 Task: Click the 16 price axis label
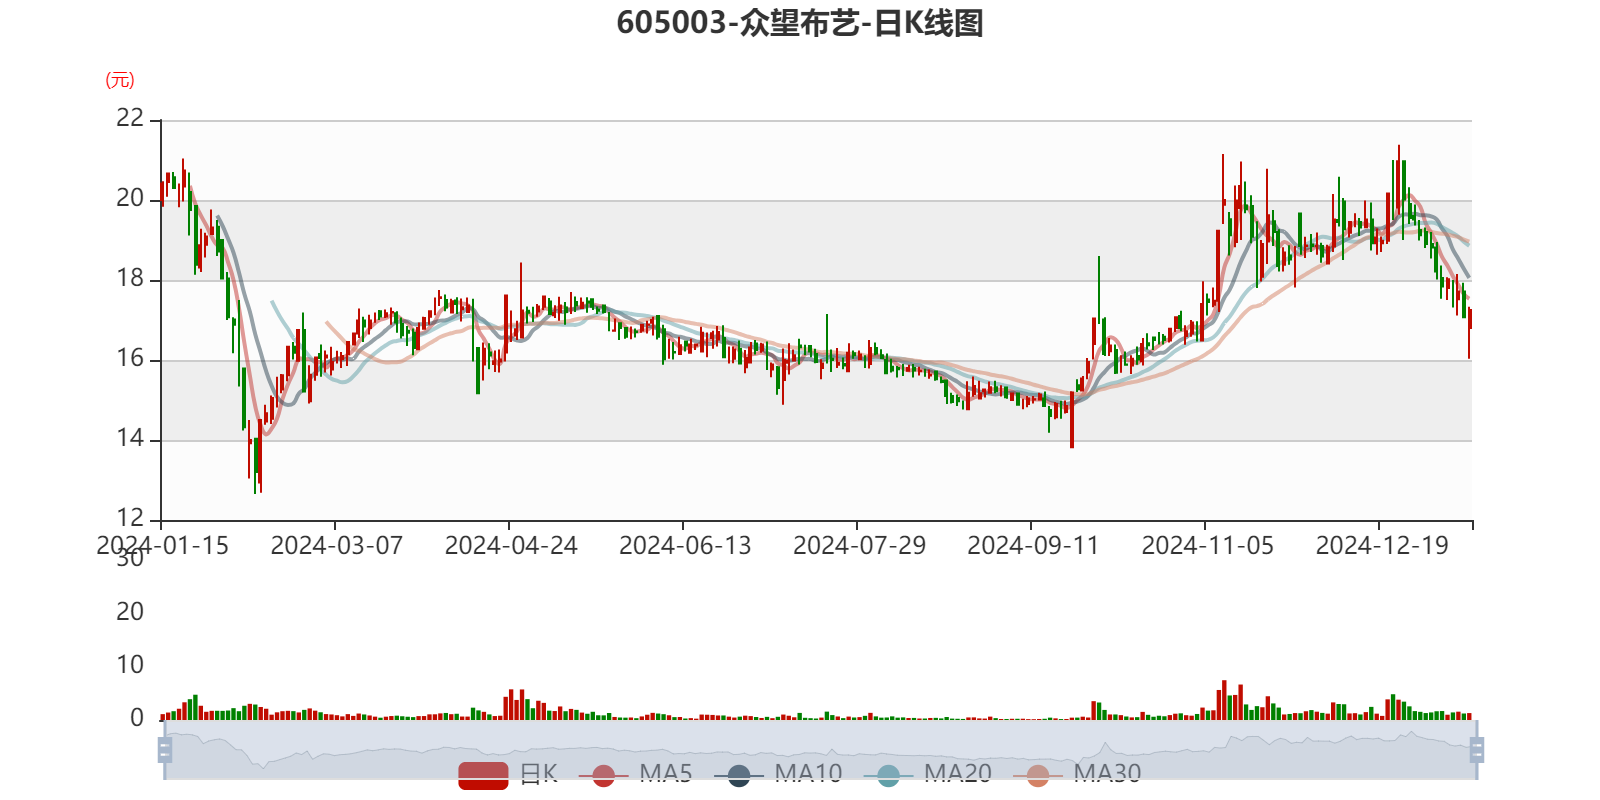130,358
